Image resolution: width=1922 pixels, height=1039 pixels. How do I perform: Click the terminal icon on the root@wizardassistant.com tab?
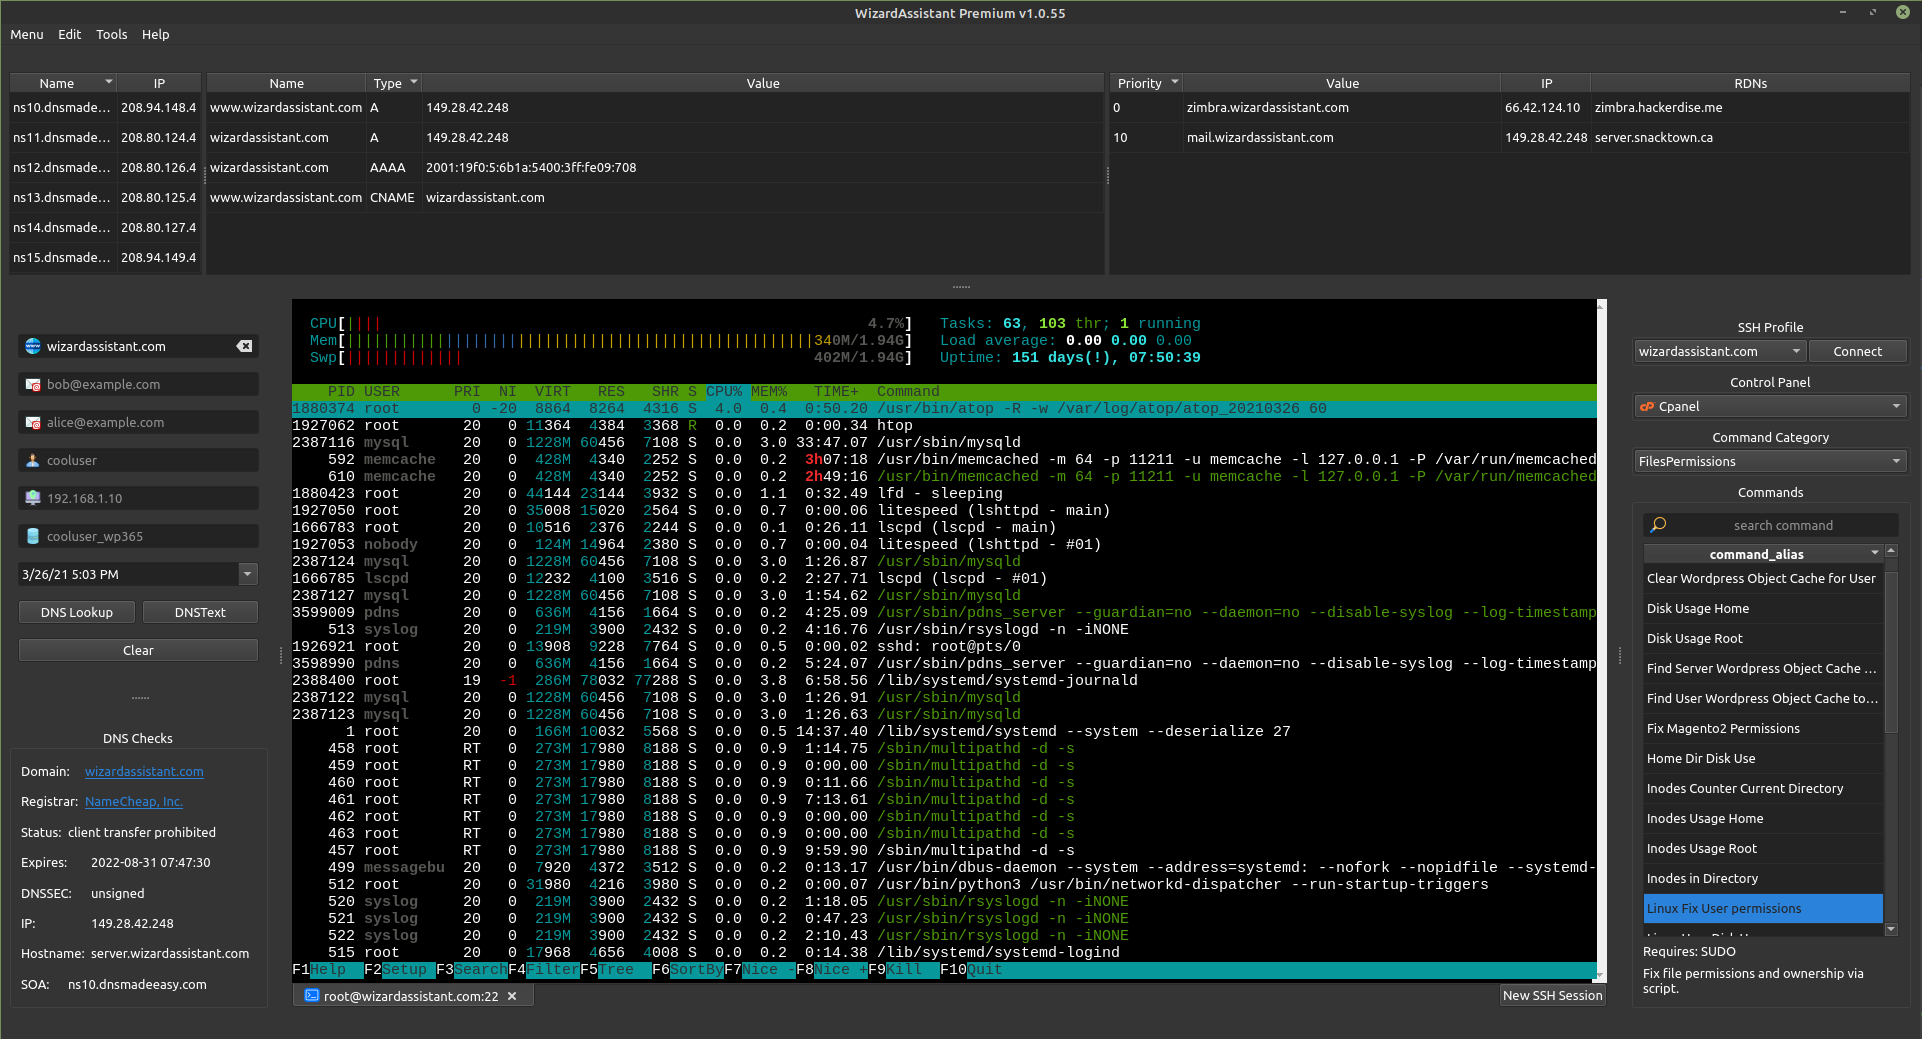click(311, 995)
